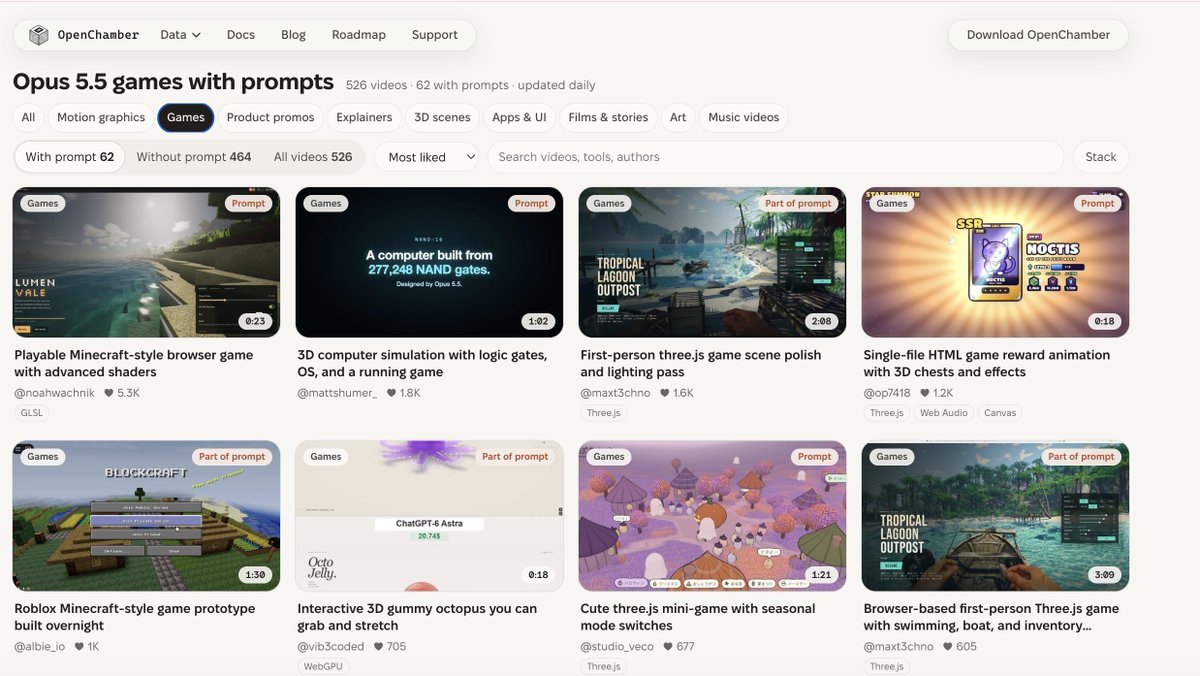Click the Canvas tool tag

pyautogui.click(x=999, y=413)
